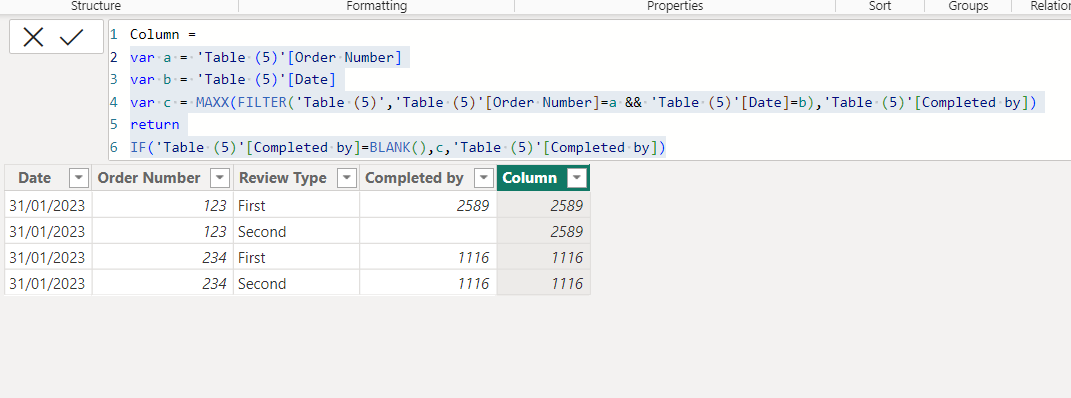Open the Groups ribbon group

pyautogui.click(x=968, y=6)
